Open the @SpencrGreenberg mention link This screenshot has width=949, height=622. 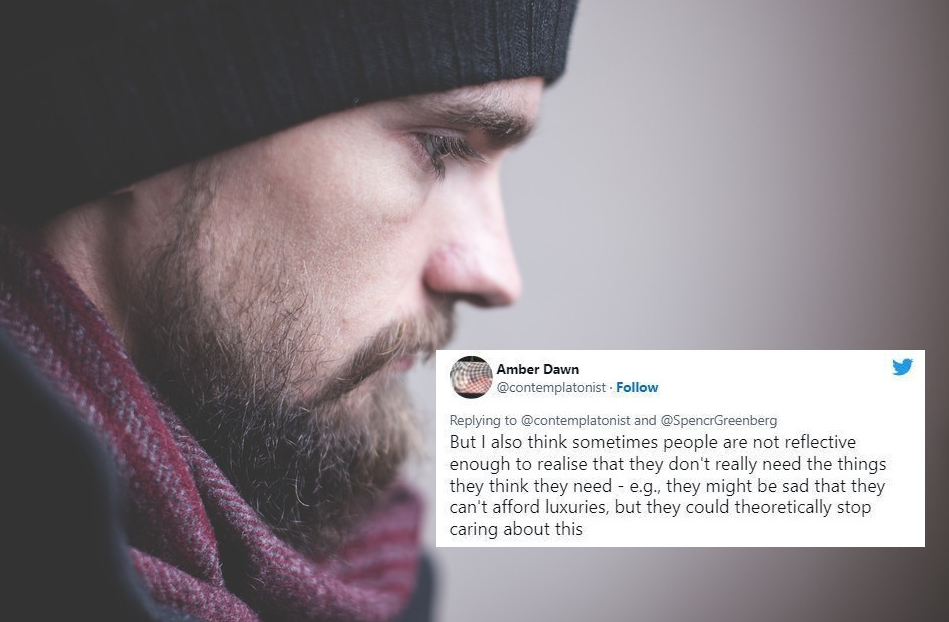718,420
